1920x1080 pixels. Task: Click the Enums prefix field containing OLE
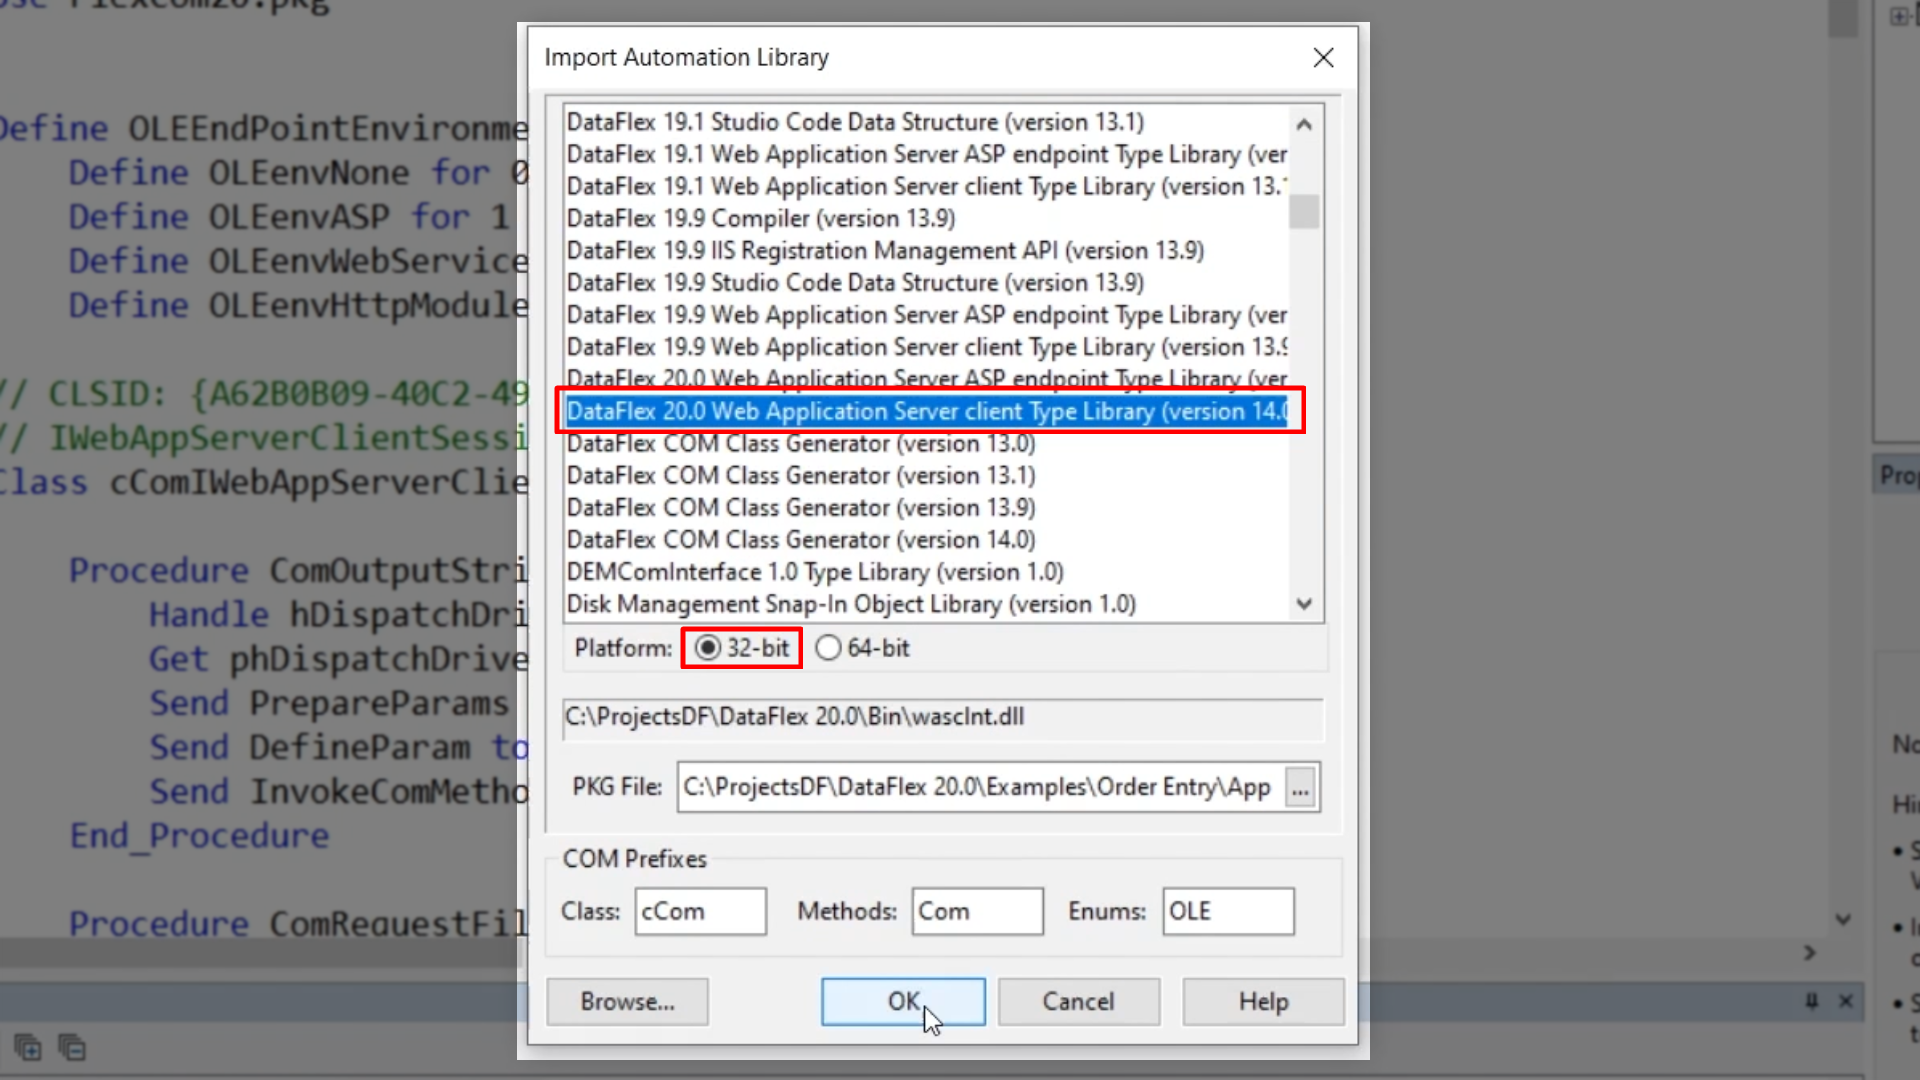click(1227, 911)
